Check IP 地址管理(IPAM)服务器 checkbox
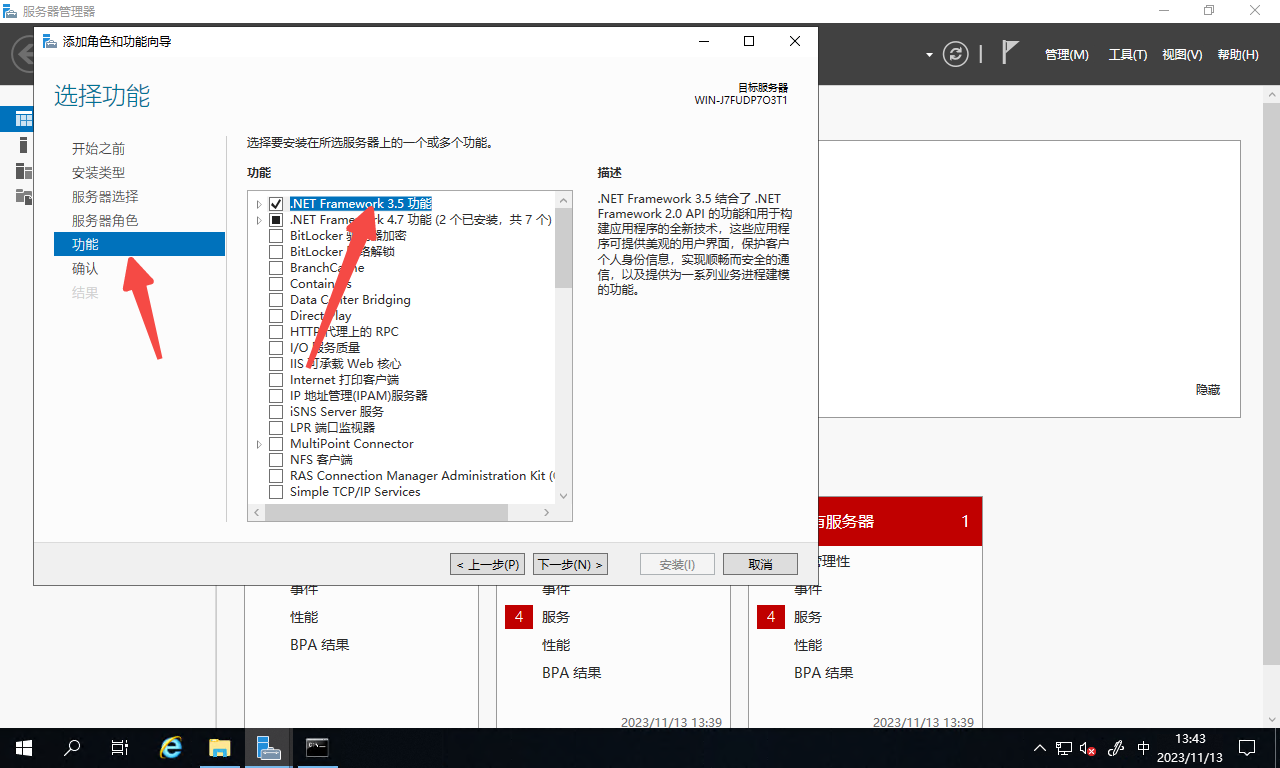This screenshot has width=1280, height=768. [276, 396]
